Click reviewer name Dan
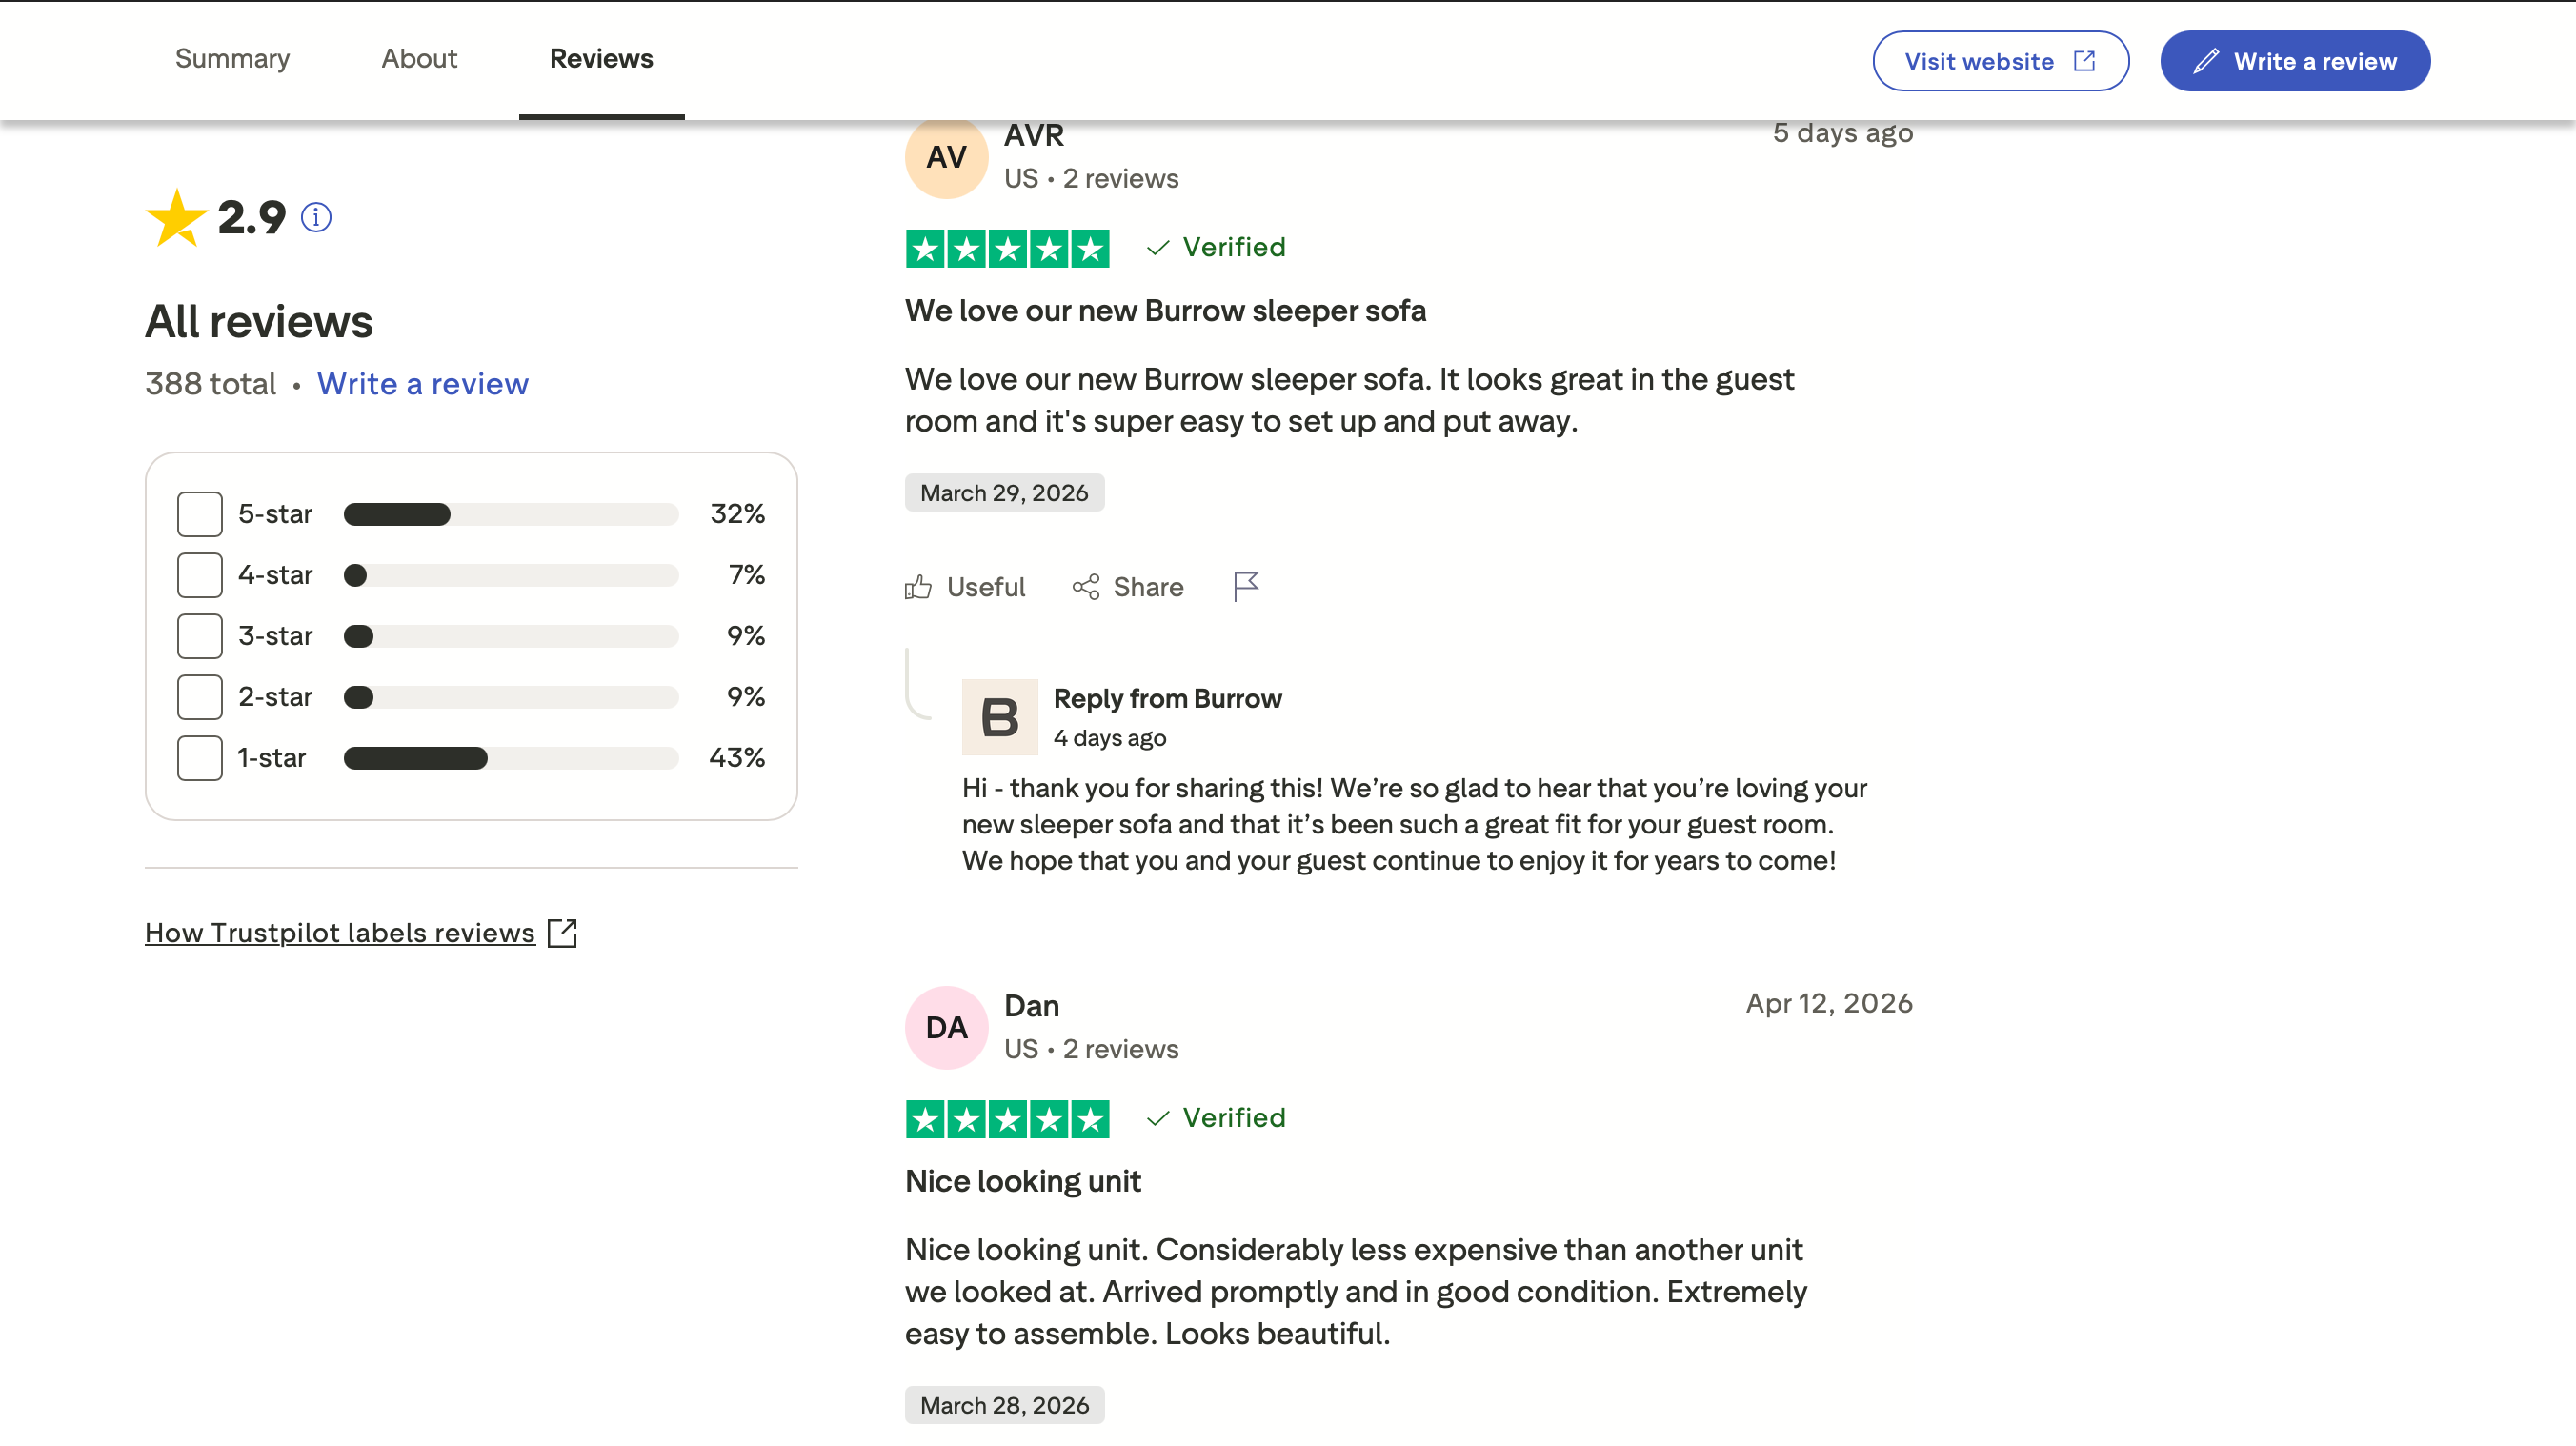 pyautogui.click(x=1031, y=1006)
